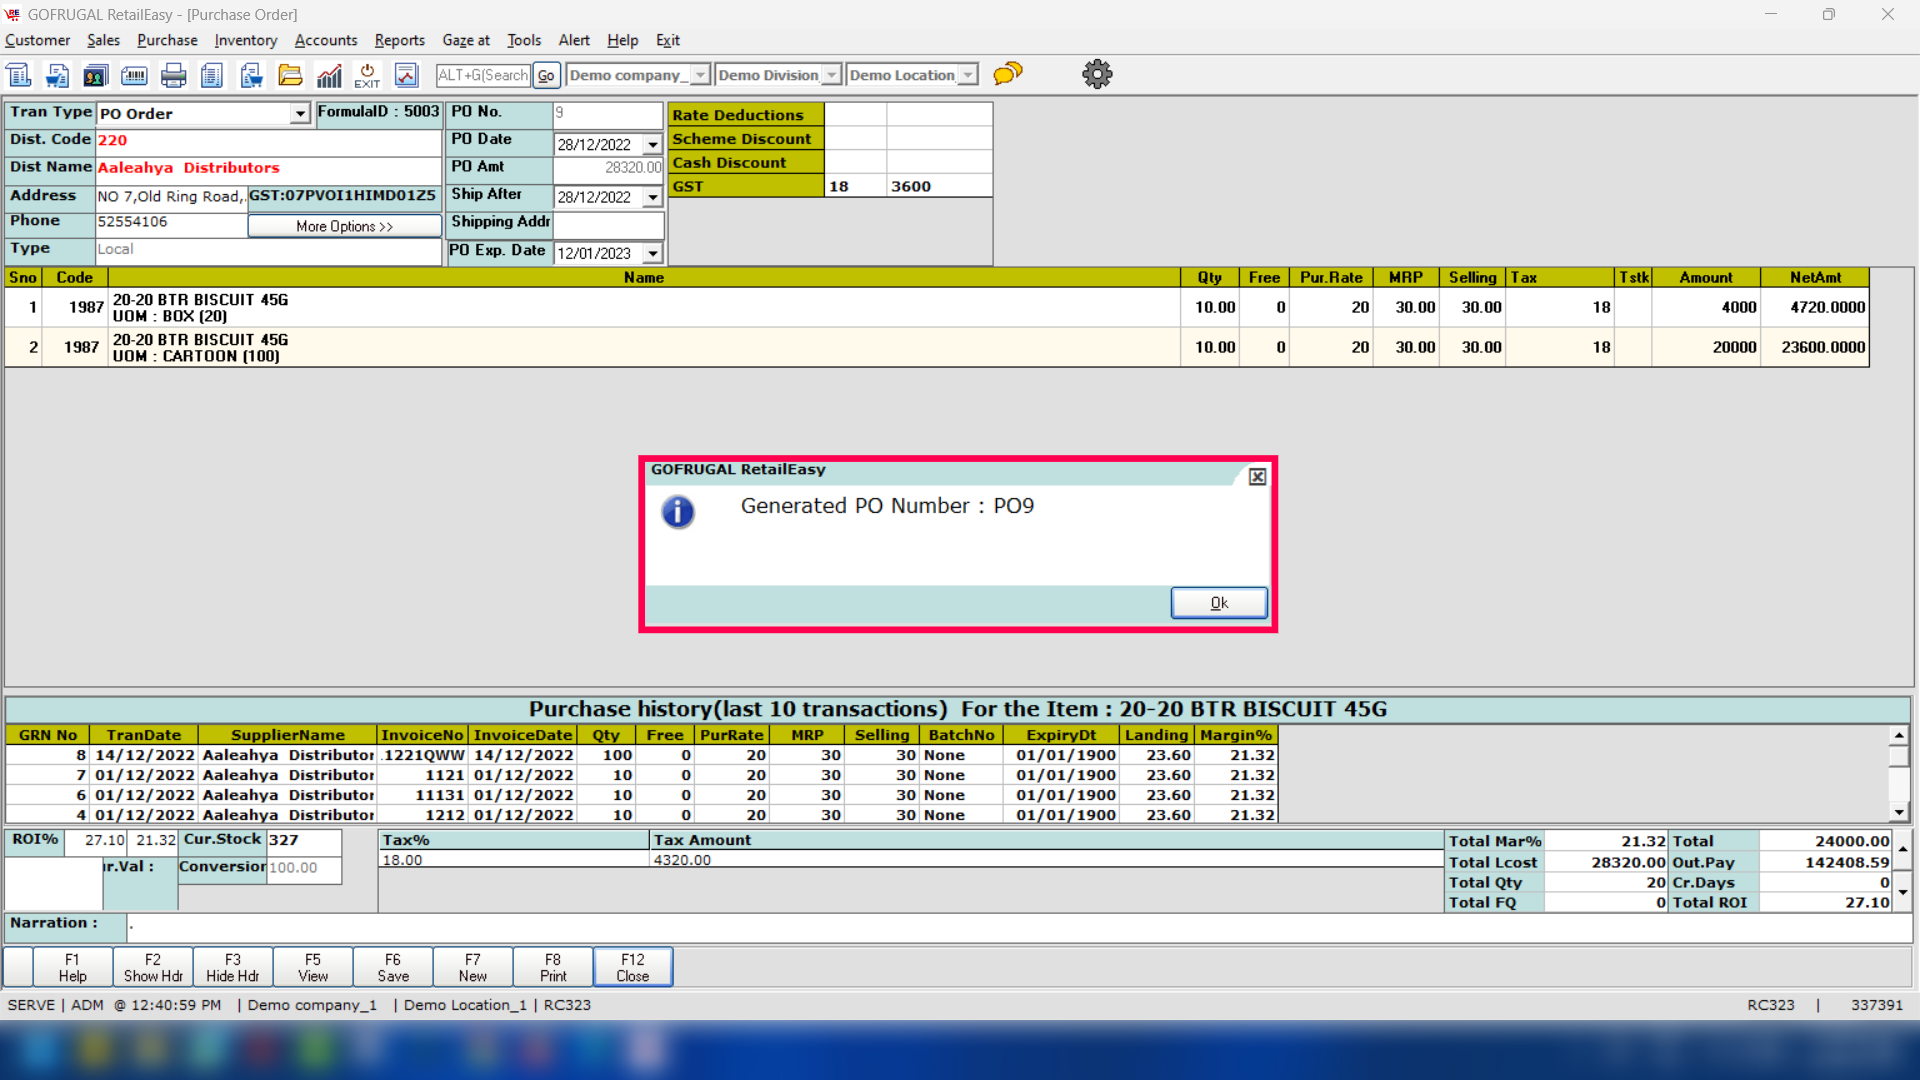
Task: Open the Reports menu
Action: tap(399, 40)
